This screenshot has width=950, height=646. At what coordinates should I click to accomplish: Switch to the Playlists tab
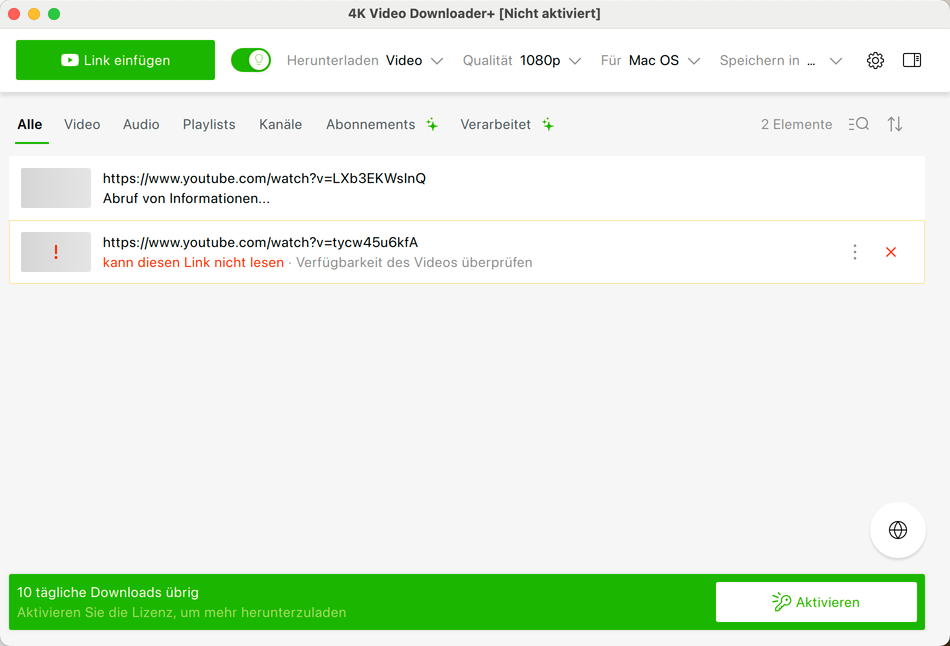209,125
